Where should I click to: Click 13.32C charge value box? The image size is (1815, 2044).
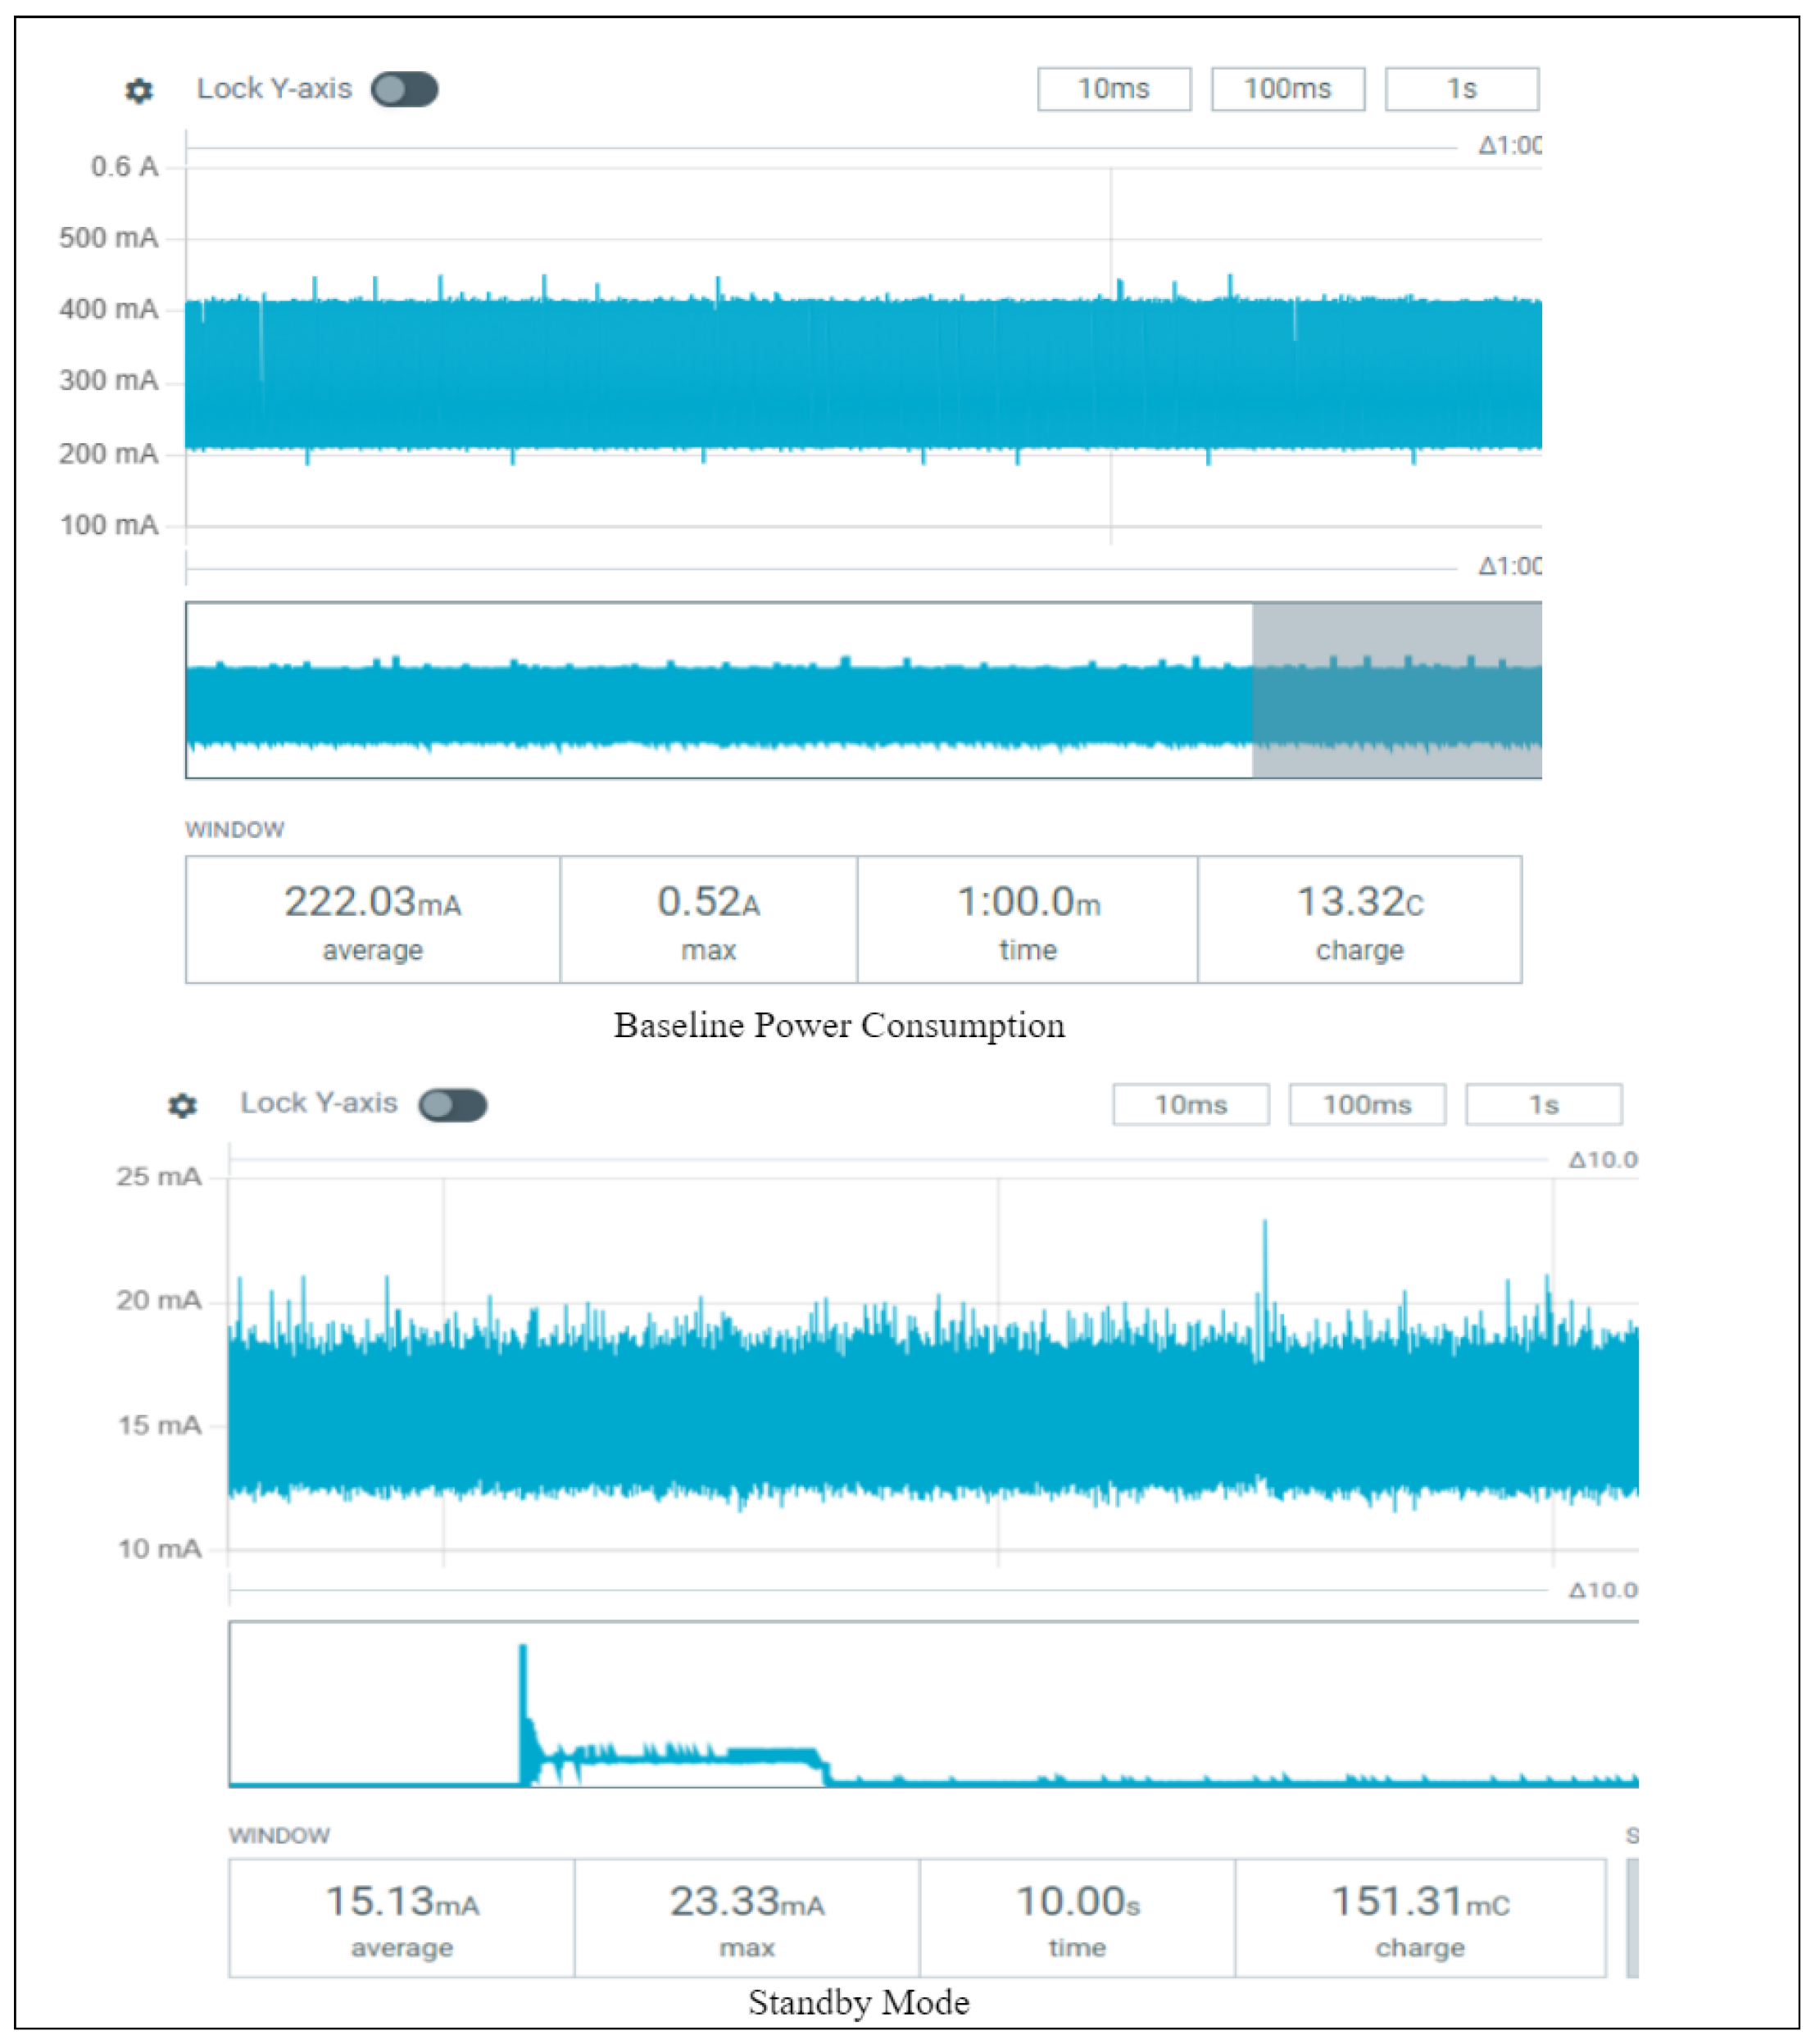click(x=1359, y=919)
